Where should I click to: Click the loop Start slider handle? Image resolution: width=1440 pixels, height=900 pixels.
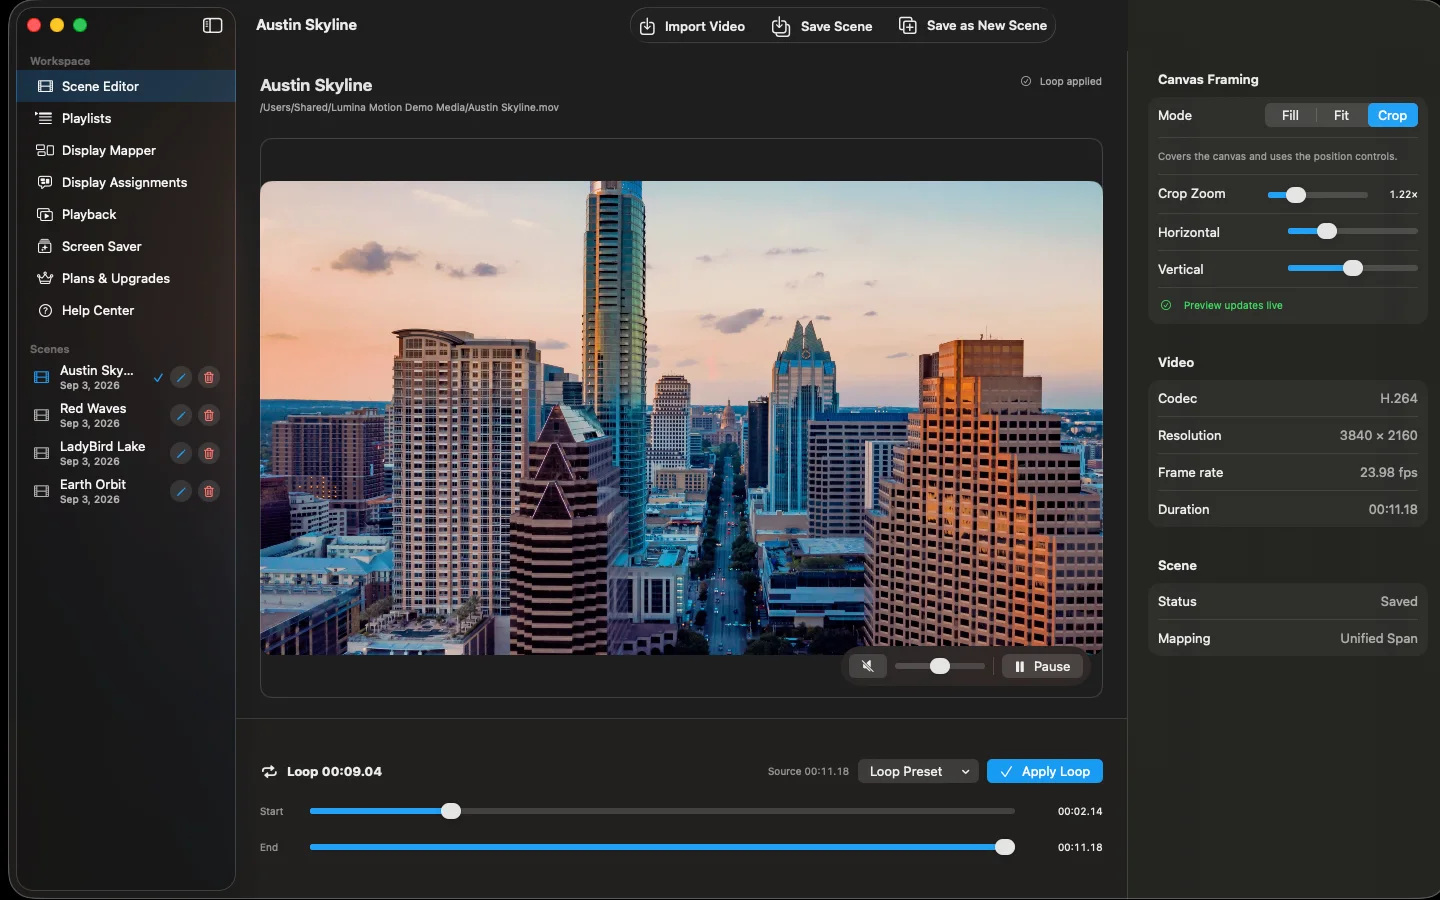(x=451, y=811)
